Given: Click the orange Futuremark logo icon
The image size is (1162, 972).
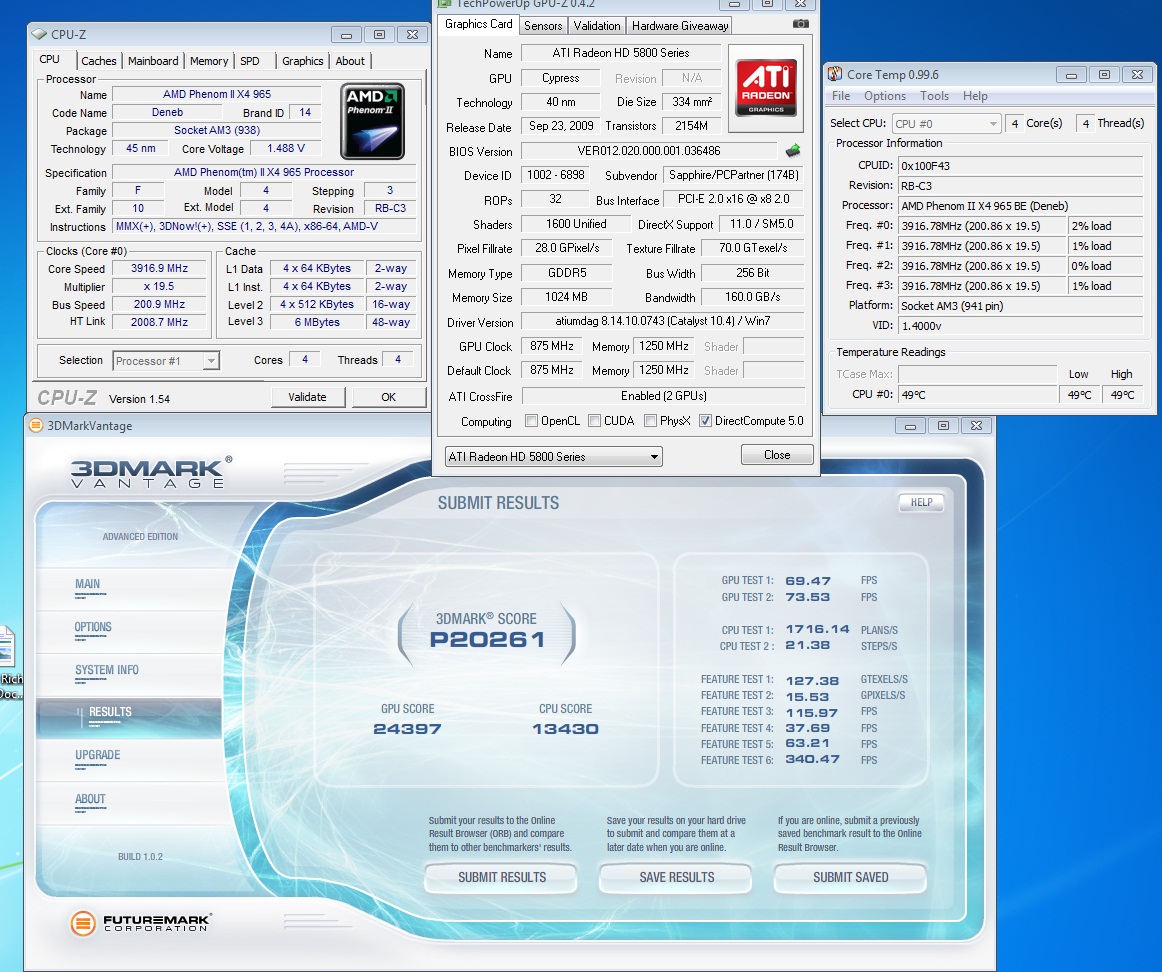Looking at the screenshot, I should (x=83, y=923).
